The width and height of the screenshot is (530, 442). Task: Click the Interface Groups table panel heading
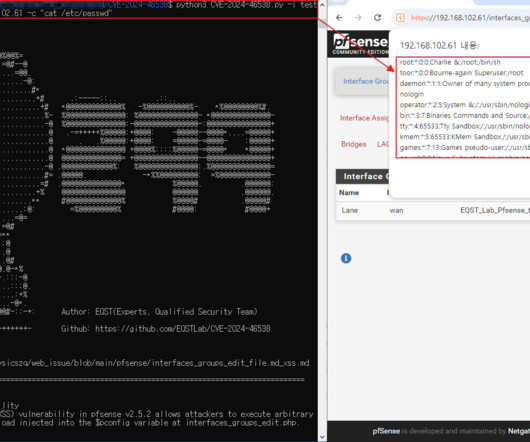click(x=363, y=176)
